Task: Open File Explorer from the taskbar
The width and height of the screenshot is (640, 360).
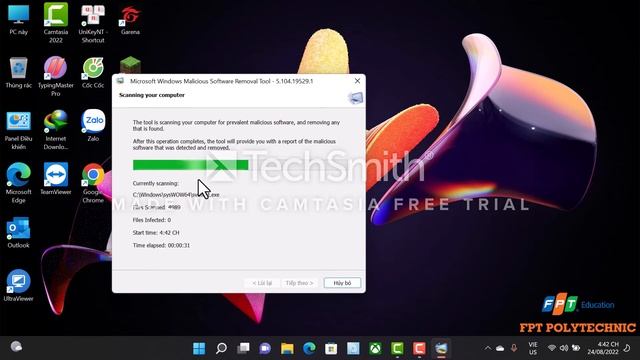Action: [x=287, y=348]
